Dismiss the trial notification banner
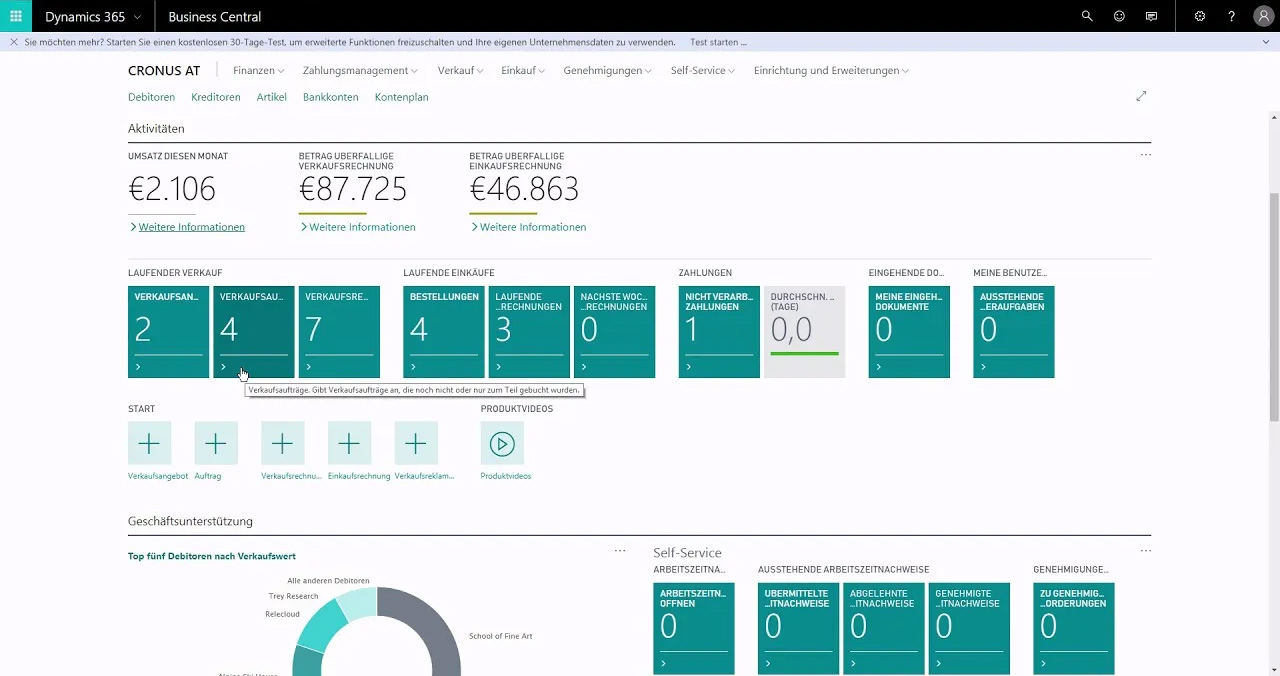The width and height of the screenshot is (1280, 676). [14, 43]
